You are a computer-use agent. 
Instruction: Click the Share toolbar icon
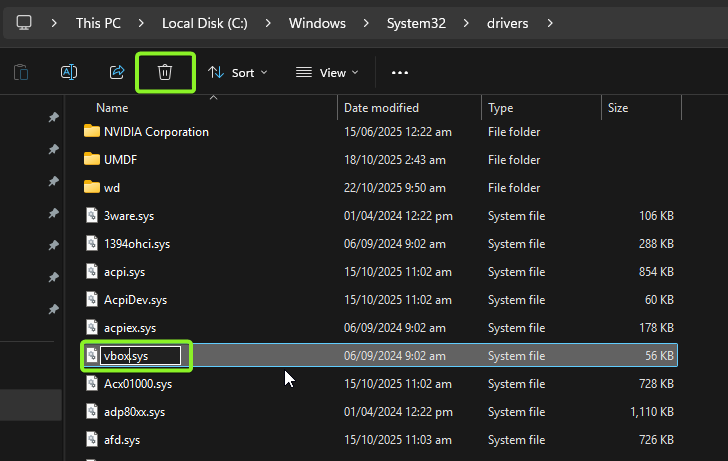pyautogui.click(x=117, y=72)
